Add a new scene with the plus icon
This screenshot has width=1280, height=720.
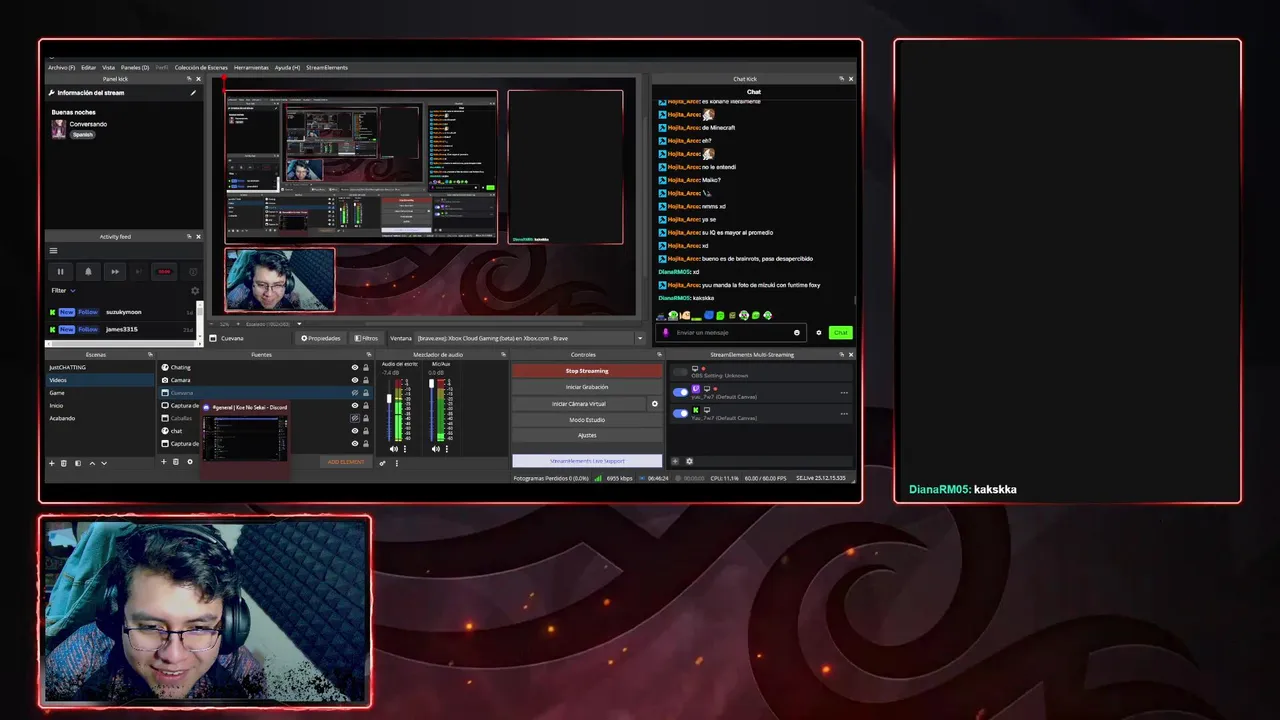[x=52, y=463]
